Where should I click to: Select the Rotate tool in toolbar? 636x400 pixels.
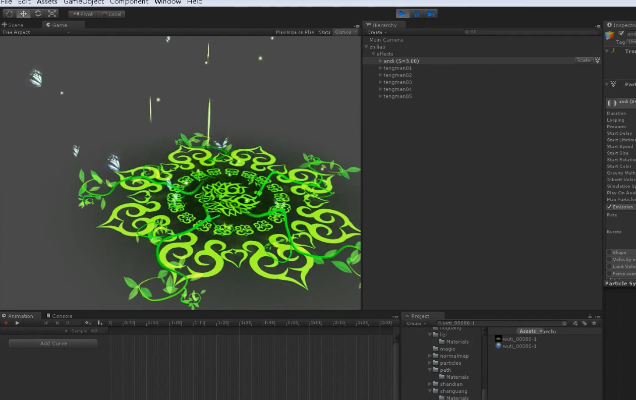click(x=38, y=14)
